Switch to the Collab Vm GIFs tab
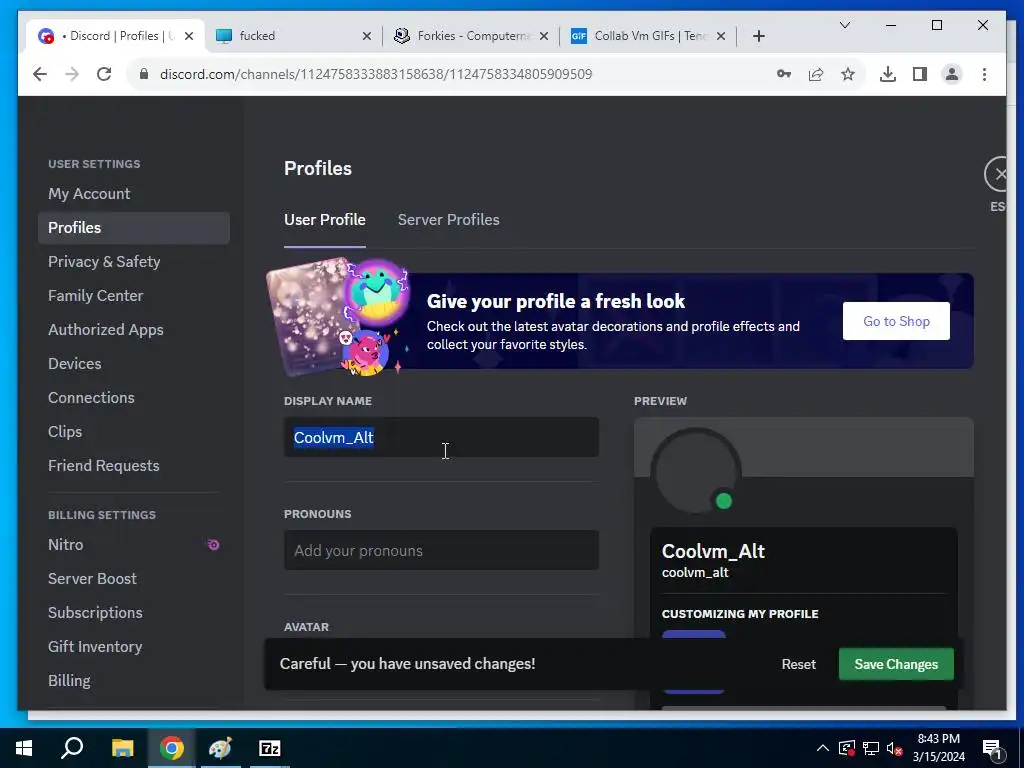Viewport: 1024px width, 768px height. (648, 36)
